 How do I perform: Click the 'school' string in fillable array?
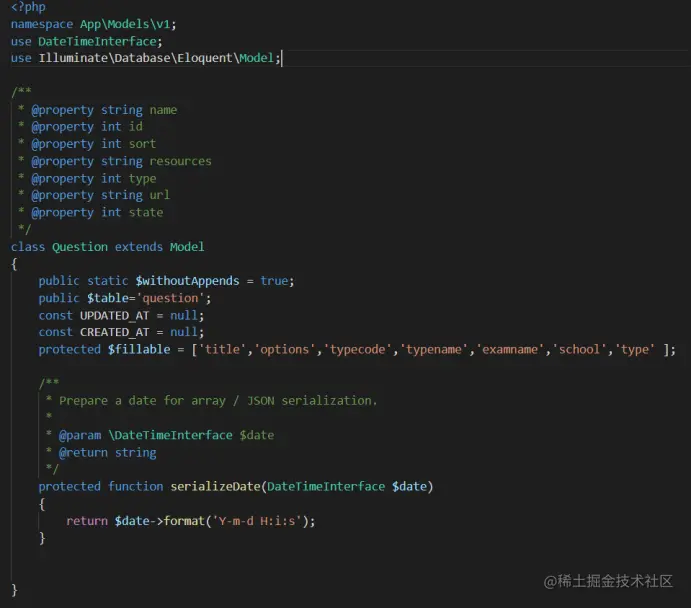point(579,349)
